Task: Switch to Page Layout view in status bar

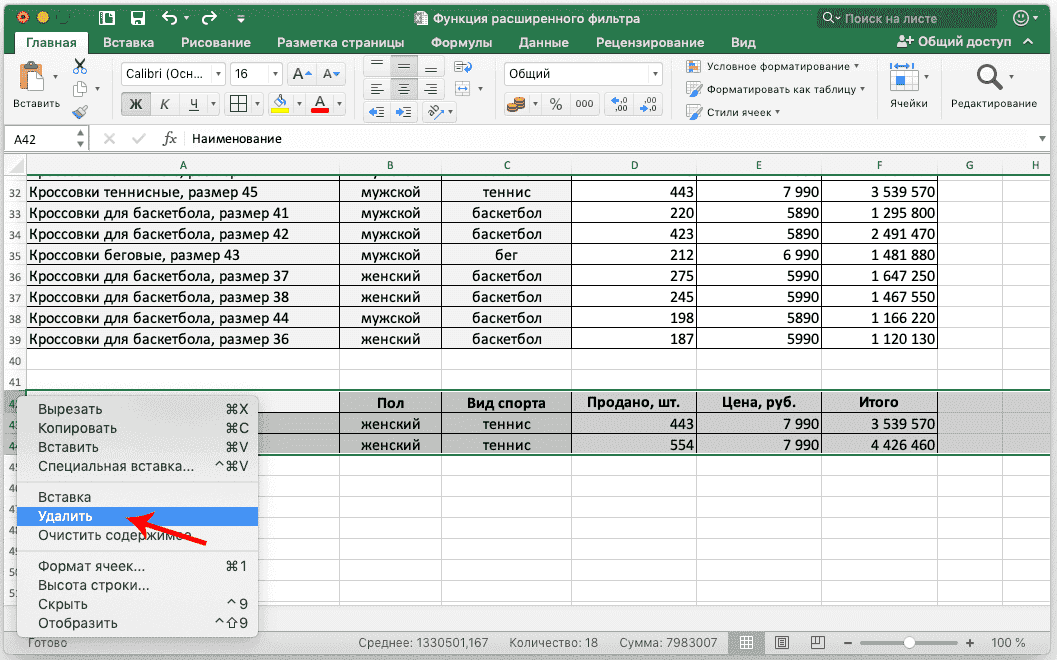Action: [782, 642]
